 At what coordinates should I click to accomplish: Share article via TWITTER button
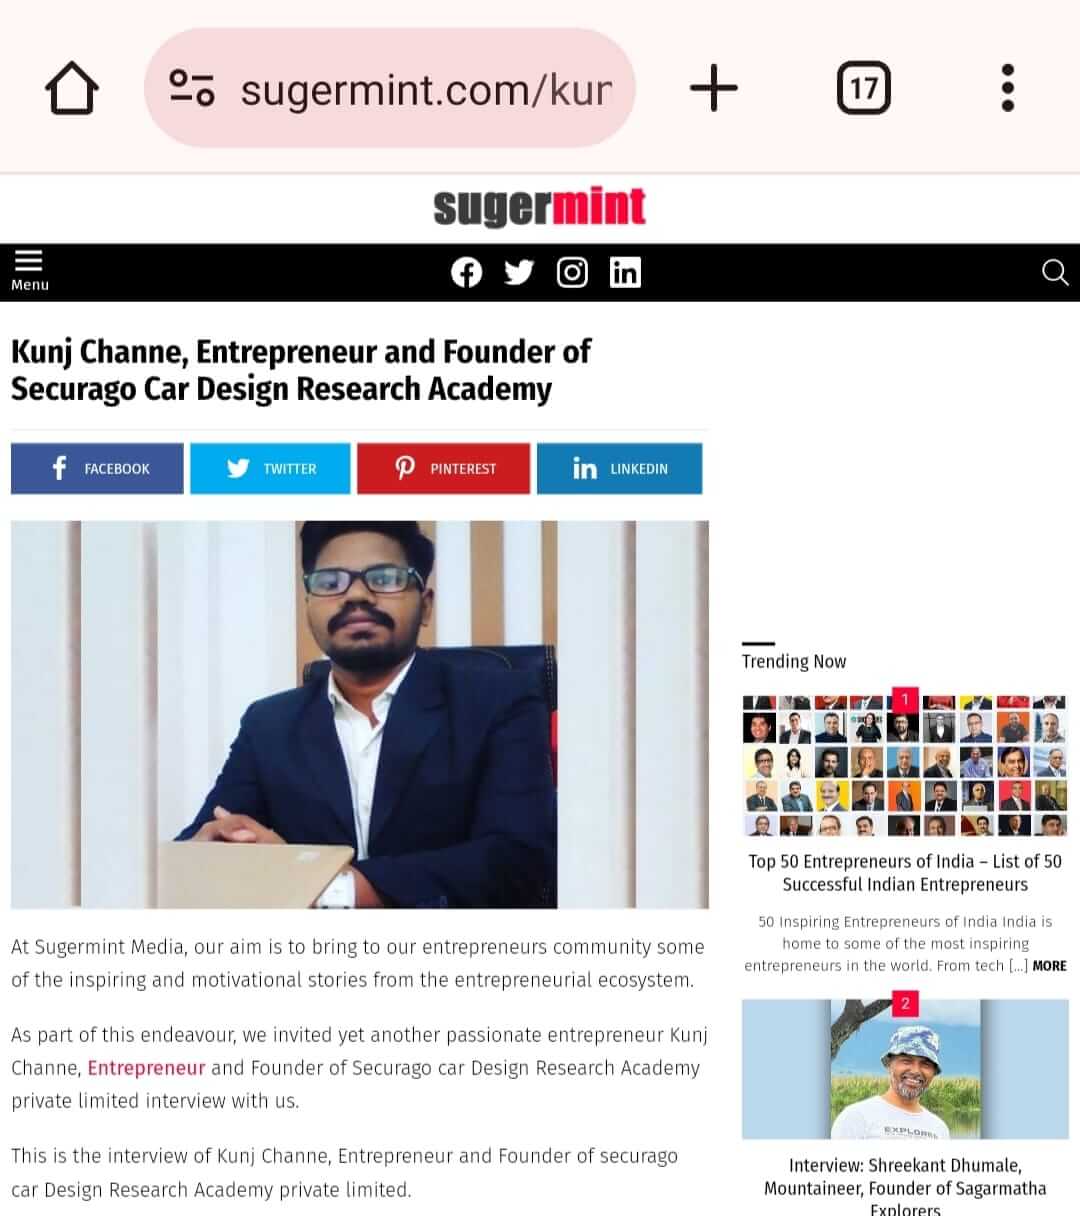pos(270,468)
